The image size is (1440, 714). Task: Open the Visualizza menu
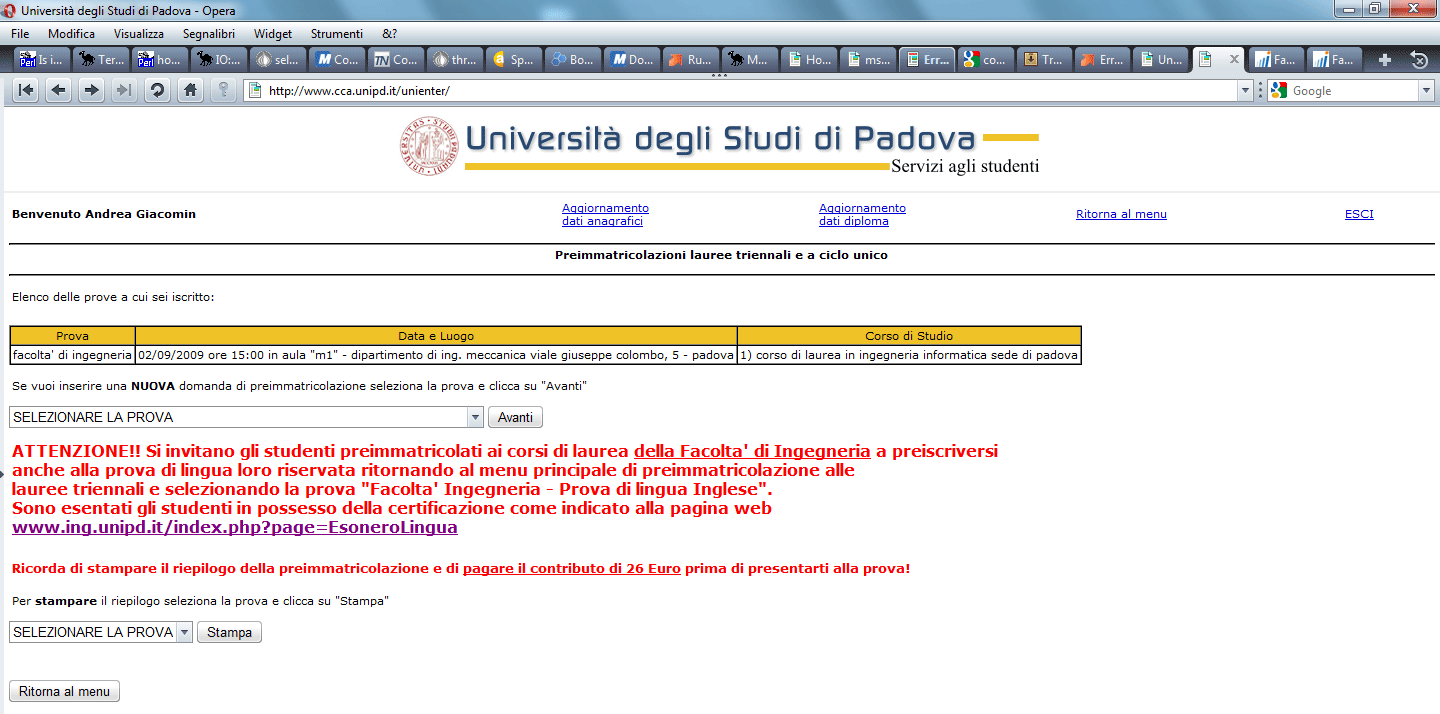coord(138,33)
